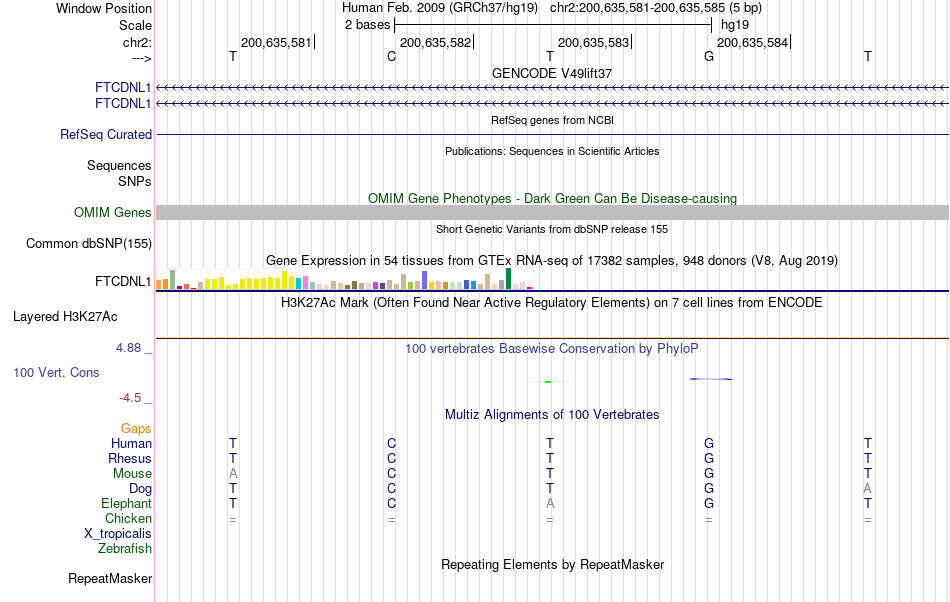The height and width of the screenshot is (602, 950).
Task: Click the SNPs track label
Action: [x=135, y=181]
